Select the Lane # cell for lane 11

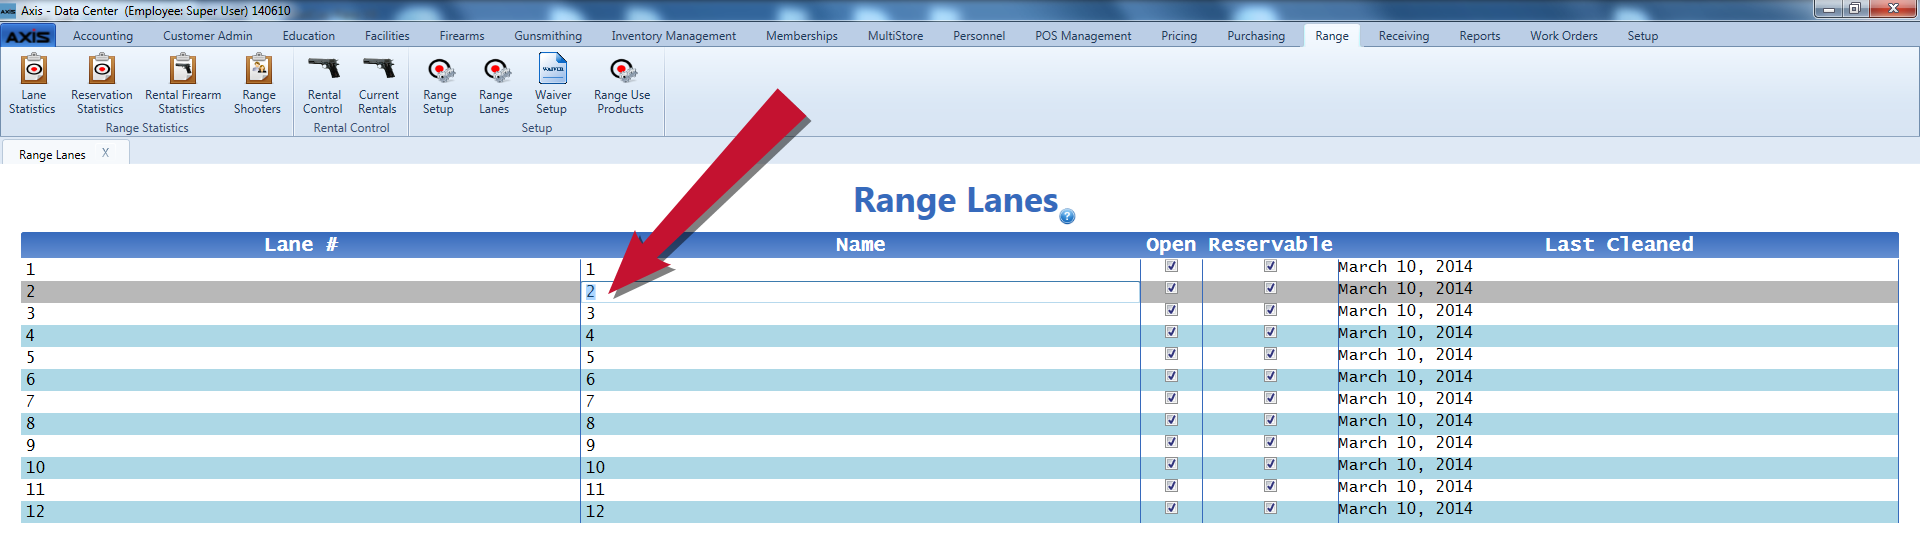[x=301, y=489]
